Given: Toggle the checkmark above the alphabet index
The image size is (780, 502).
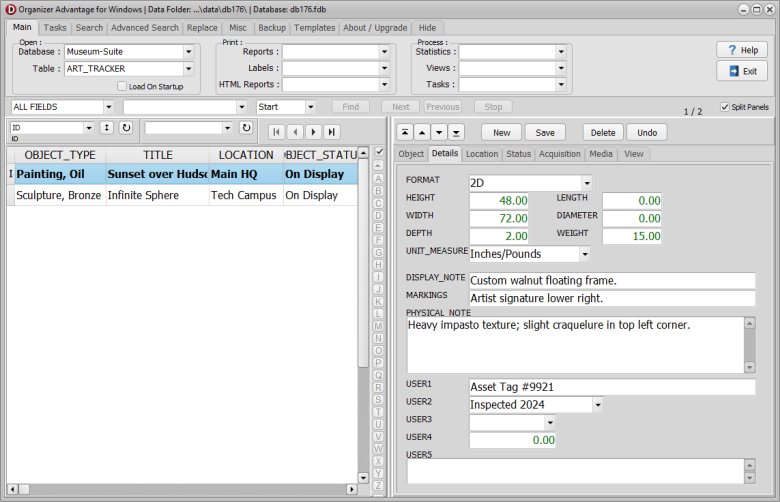Looking at the screenshot, I should click(378, 151).
